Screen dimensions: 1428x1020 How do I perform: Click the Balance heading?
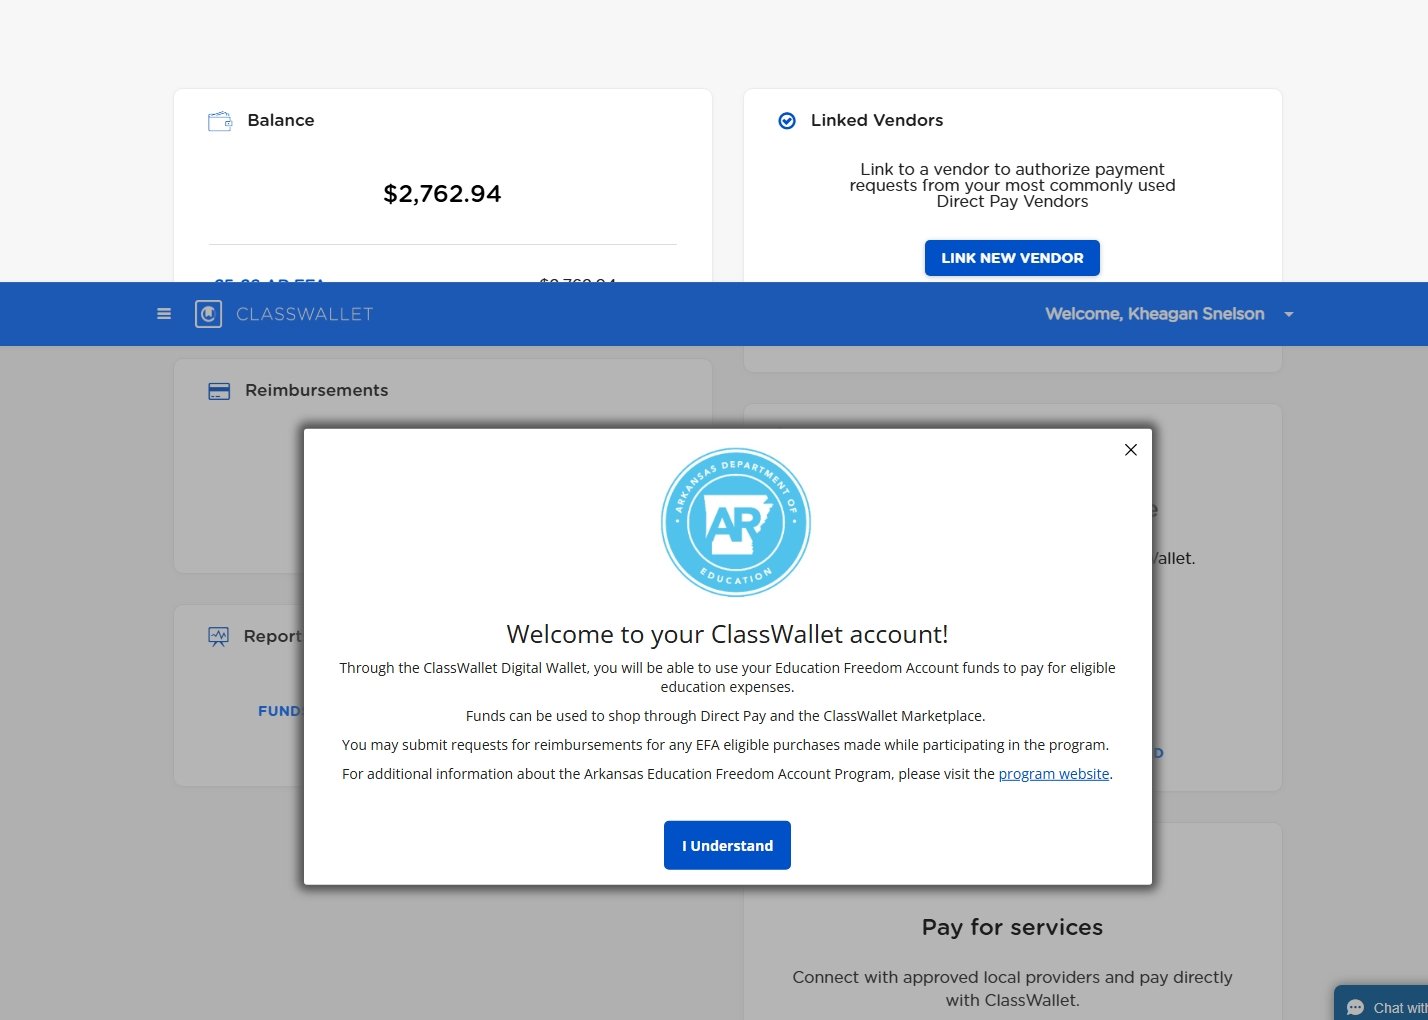[x=281, y=120]
